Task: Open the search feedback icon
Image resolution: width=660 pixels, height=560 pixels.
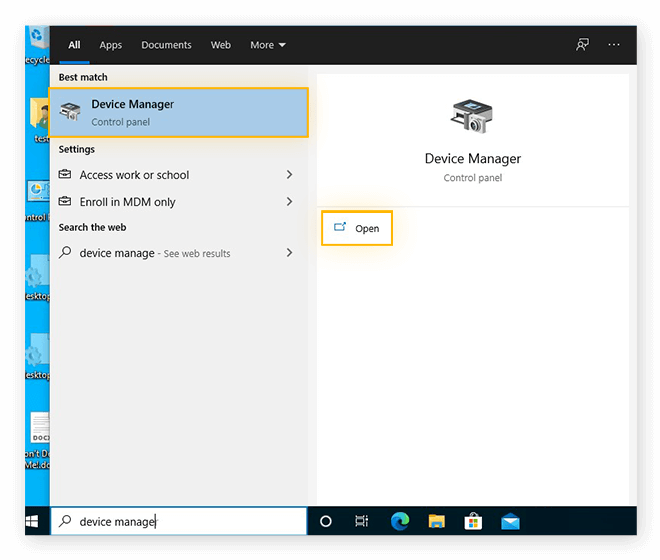Action: (583, 45)
